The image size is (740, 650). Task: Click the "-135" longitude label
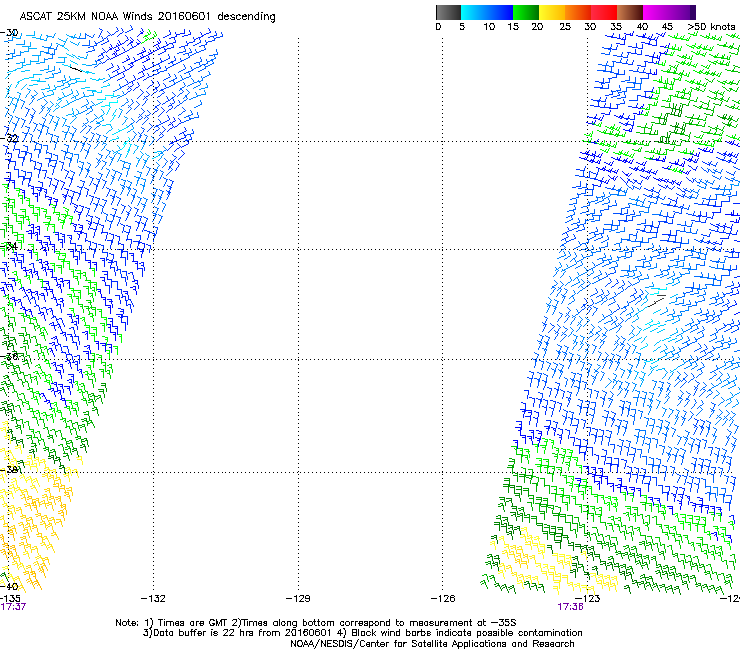point(10,599)
